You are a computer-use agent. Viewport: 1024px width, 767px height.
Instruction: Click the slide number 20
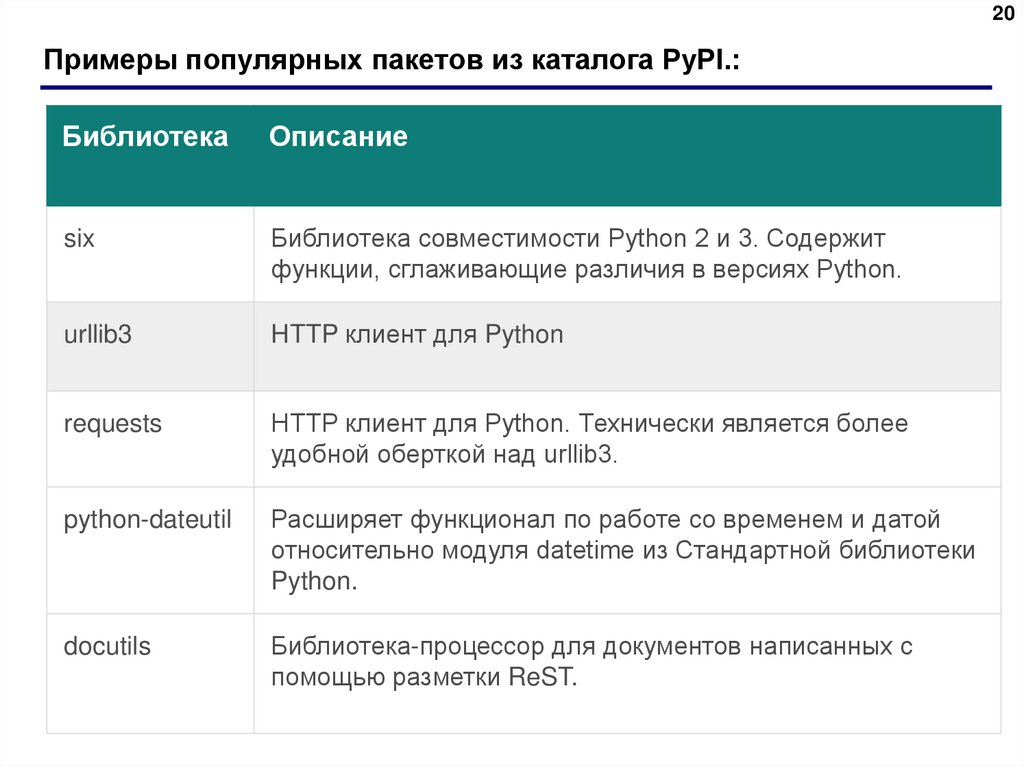click(1001, 13)
